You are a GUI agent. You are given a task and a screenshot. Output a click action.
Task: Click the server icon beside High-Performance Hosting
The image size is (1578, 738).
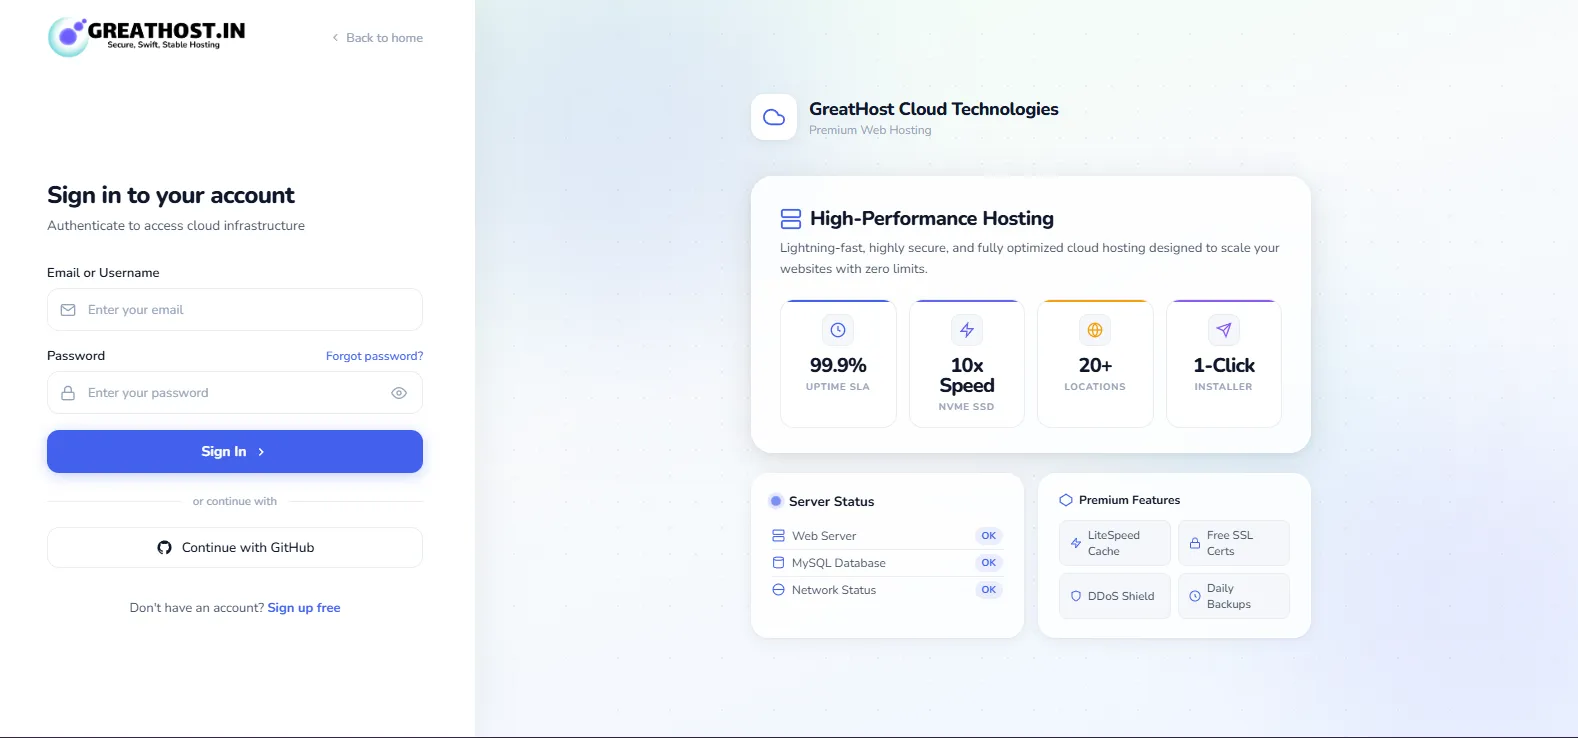[791, 219]
